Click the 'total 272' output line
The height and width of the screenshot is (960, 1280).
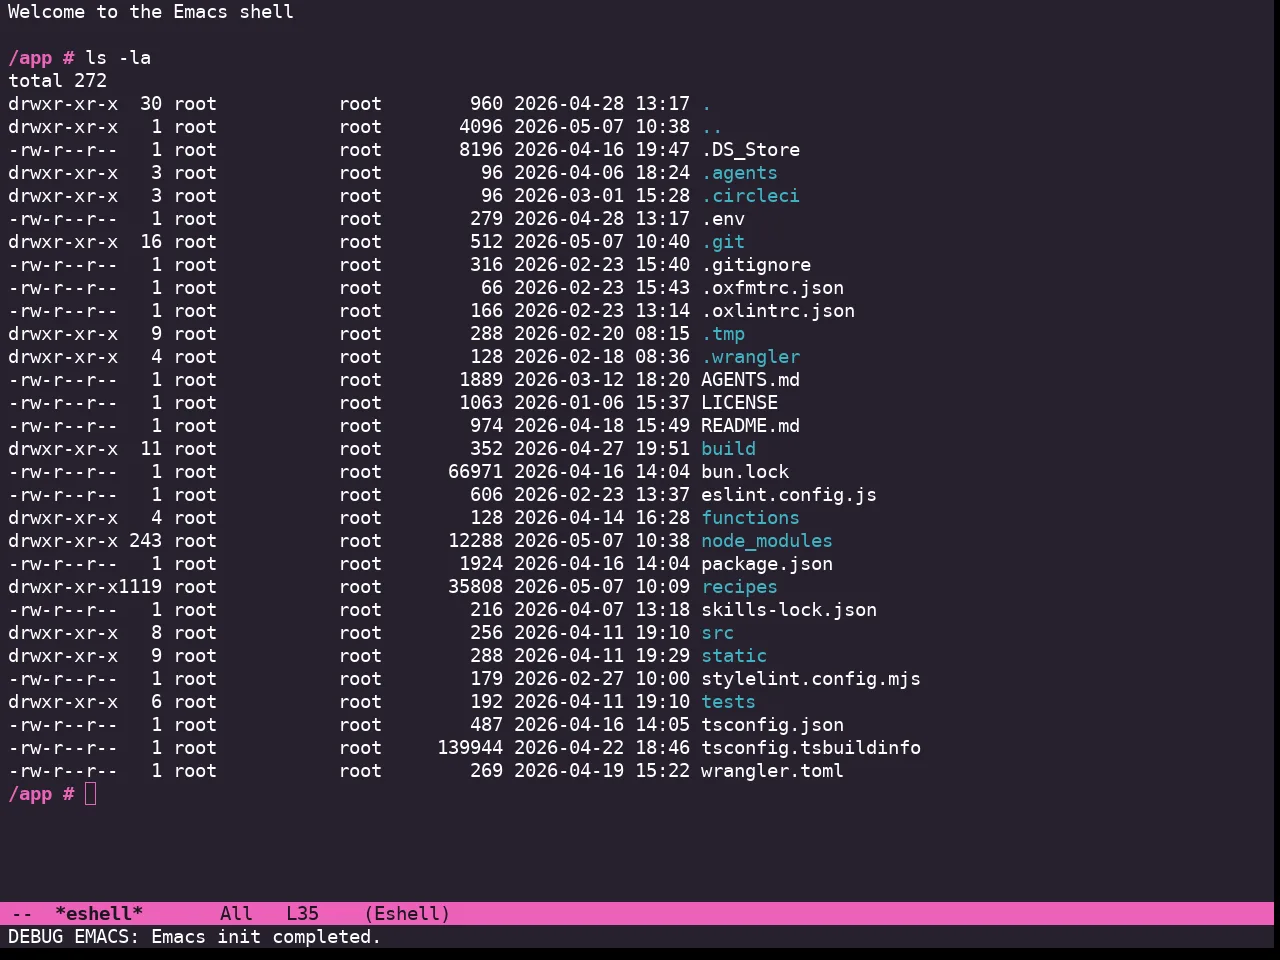(x=58, y=81)
